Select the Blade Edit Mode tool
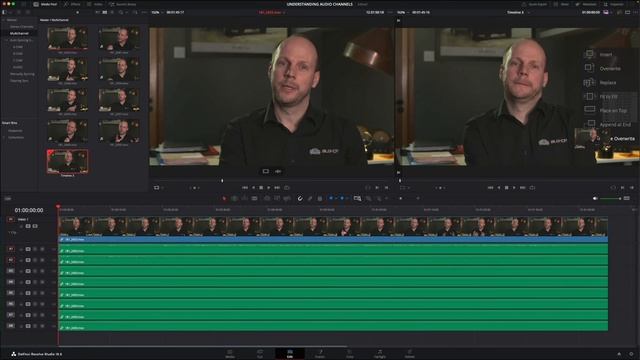 click(254, 198)
